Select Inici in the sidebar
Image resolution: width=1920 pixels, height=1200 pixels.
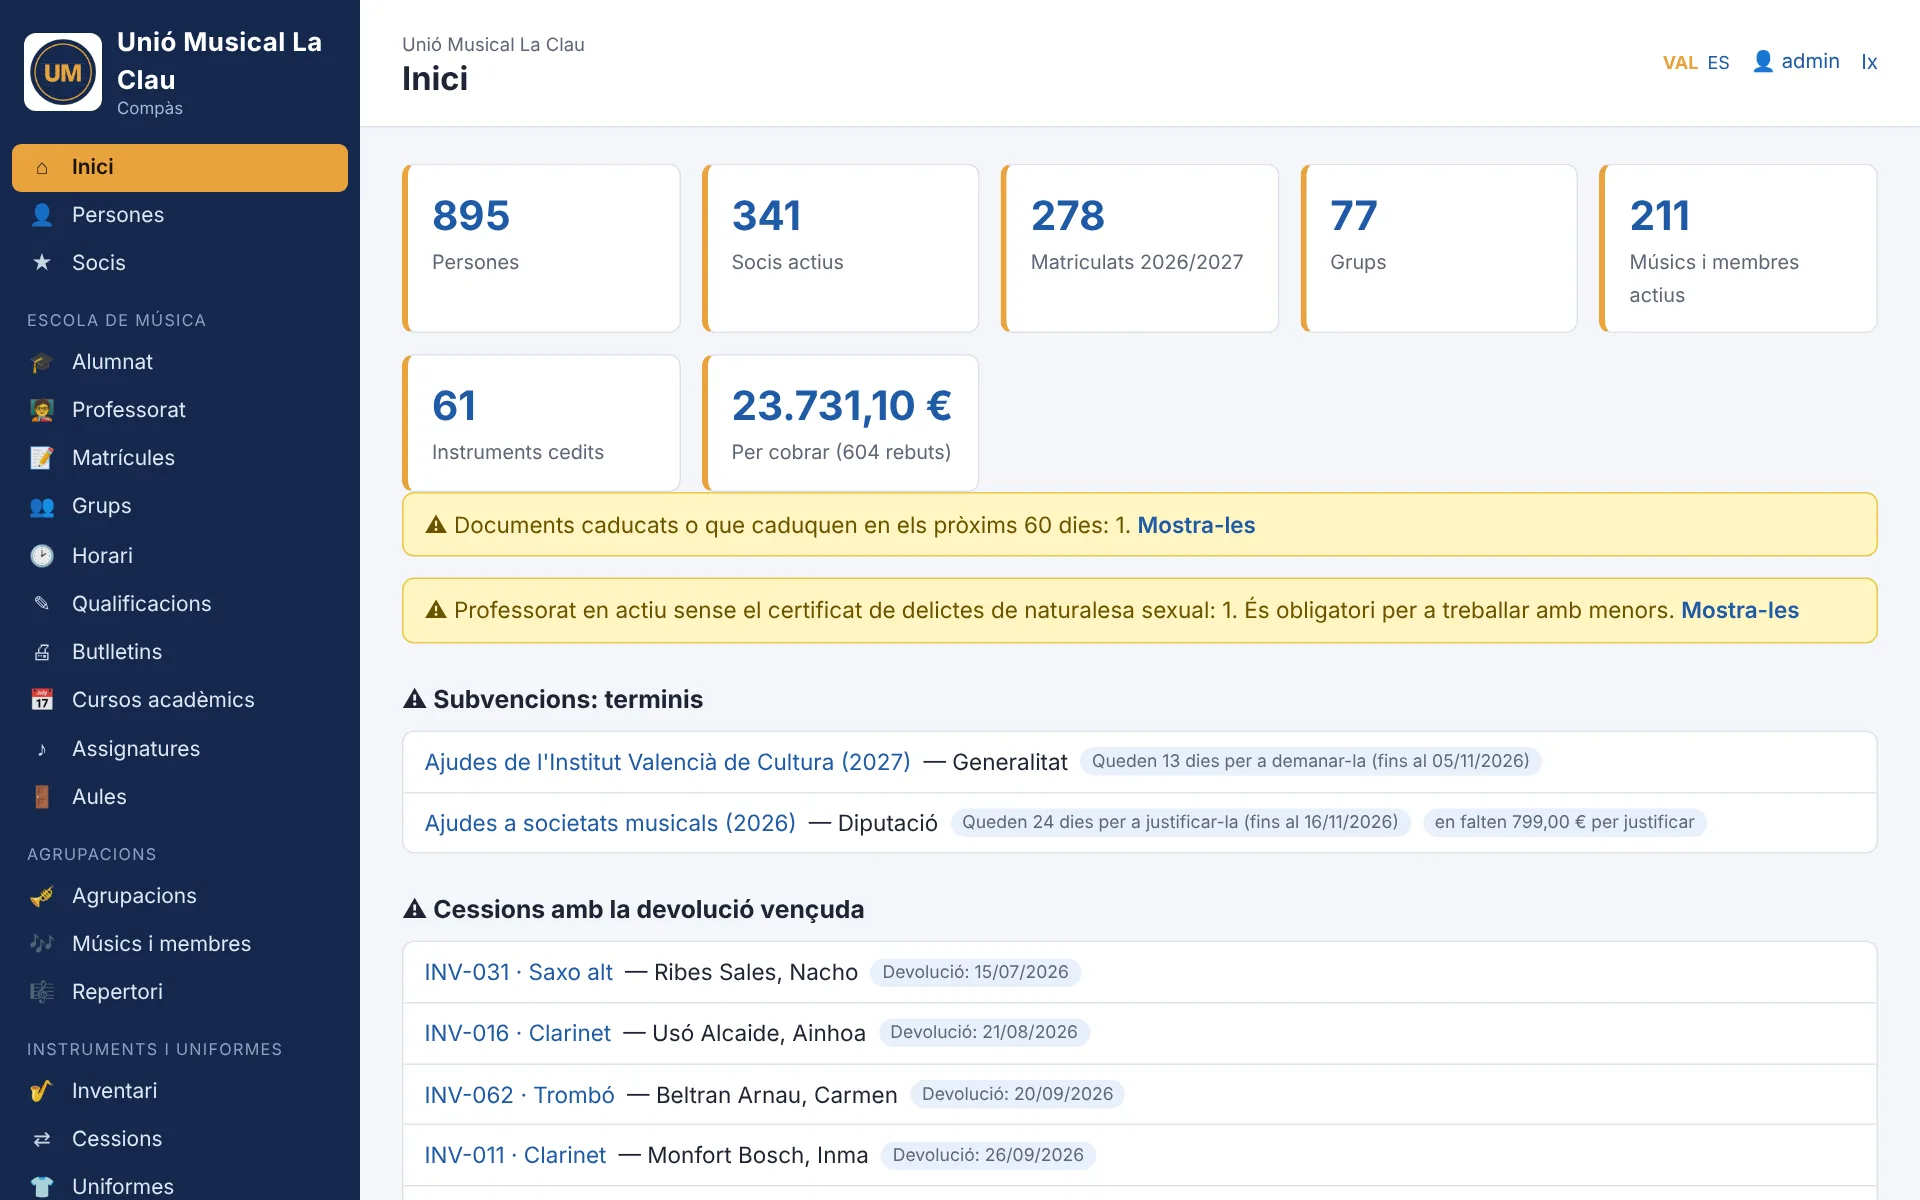(x=180, y=167)
